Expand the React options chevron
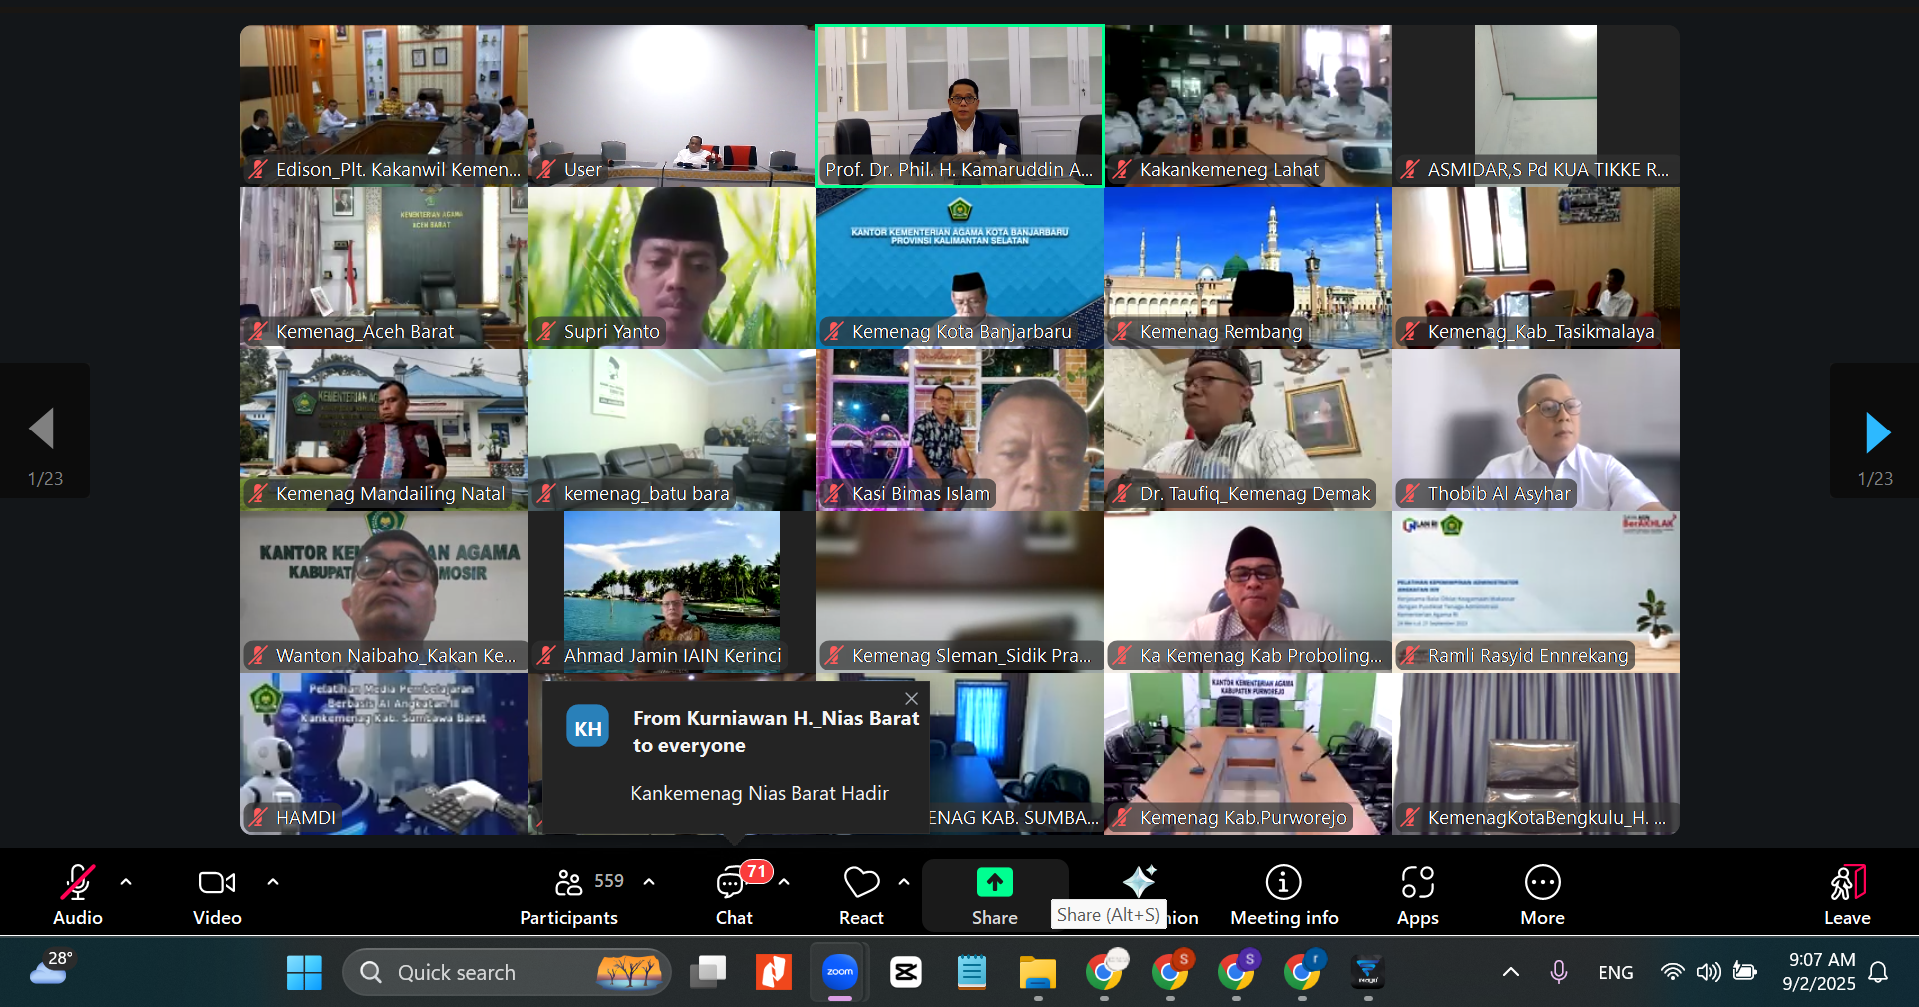Screen dimensions: 1919x1007 click(904, 882)
